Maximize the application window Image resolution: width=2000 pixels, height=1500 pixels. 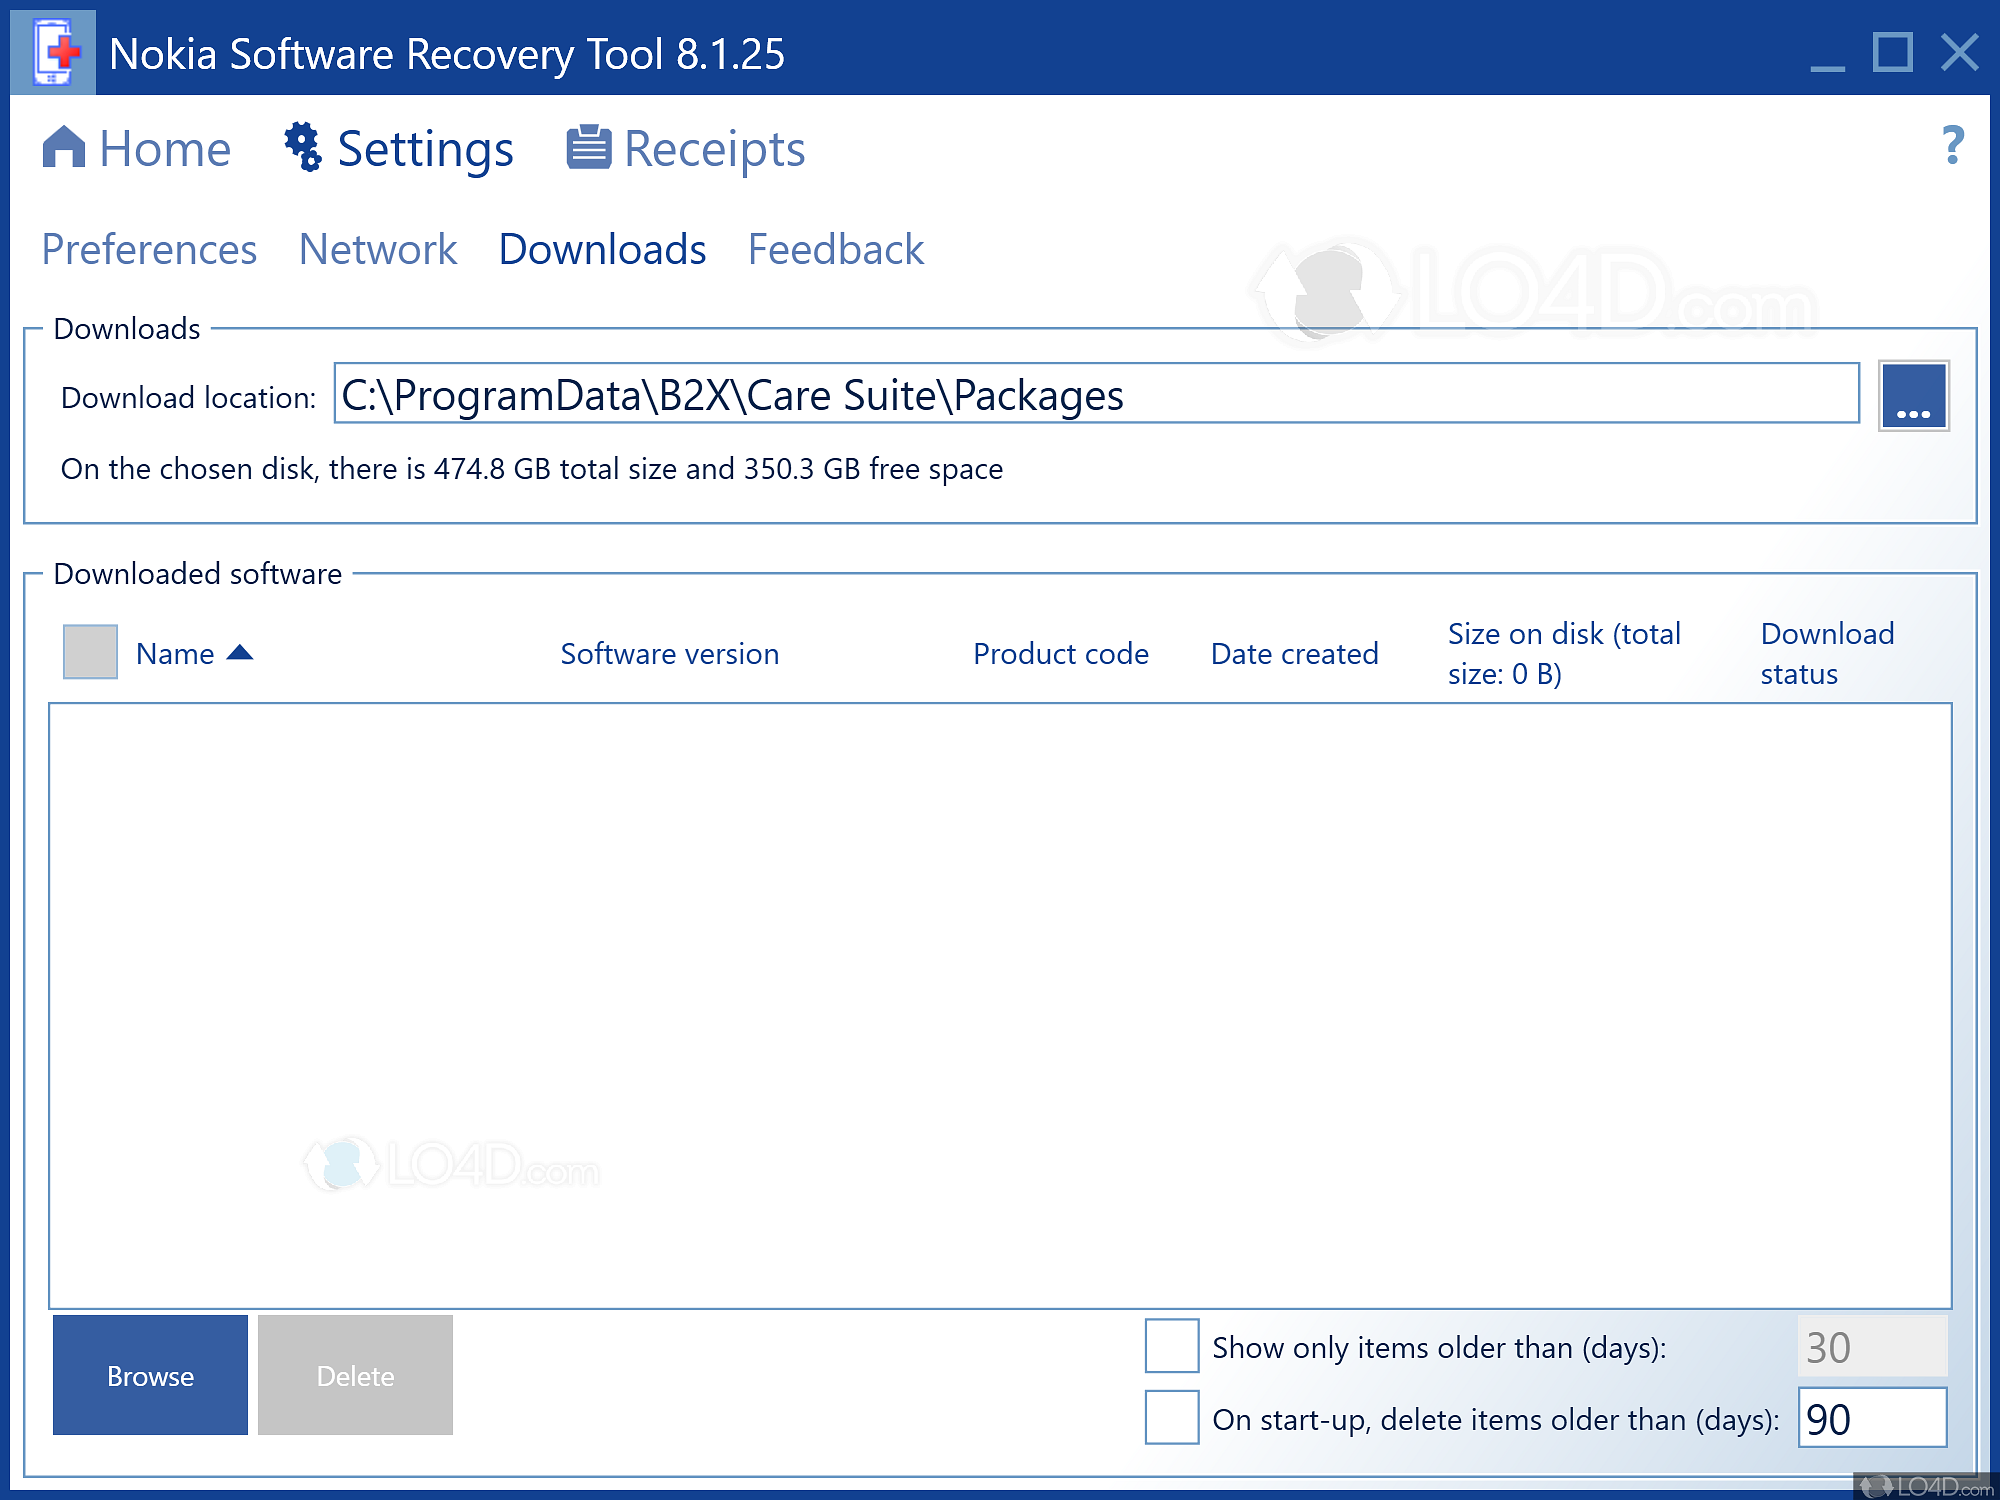pyautogui.click(x=1892, y=53)
